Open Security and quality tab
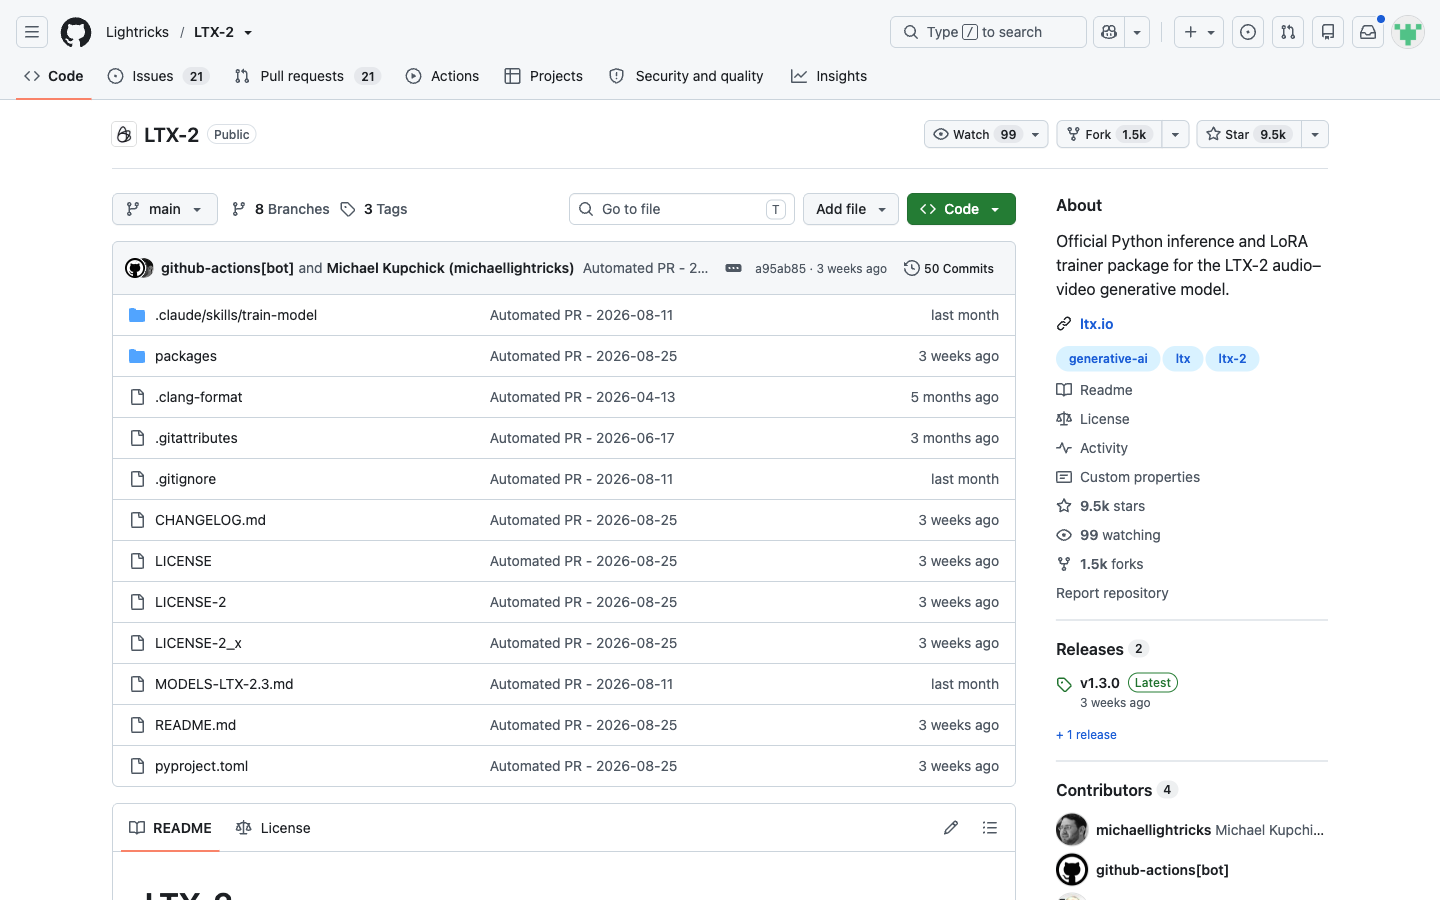 click(686, 76)
